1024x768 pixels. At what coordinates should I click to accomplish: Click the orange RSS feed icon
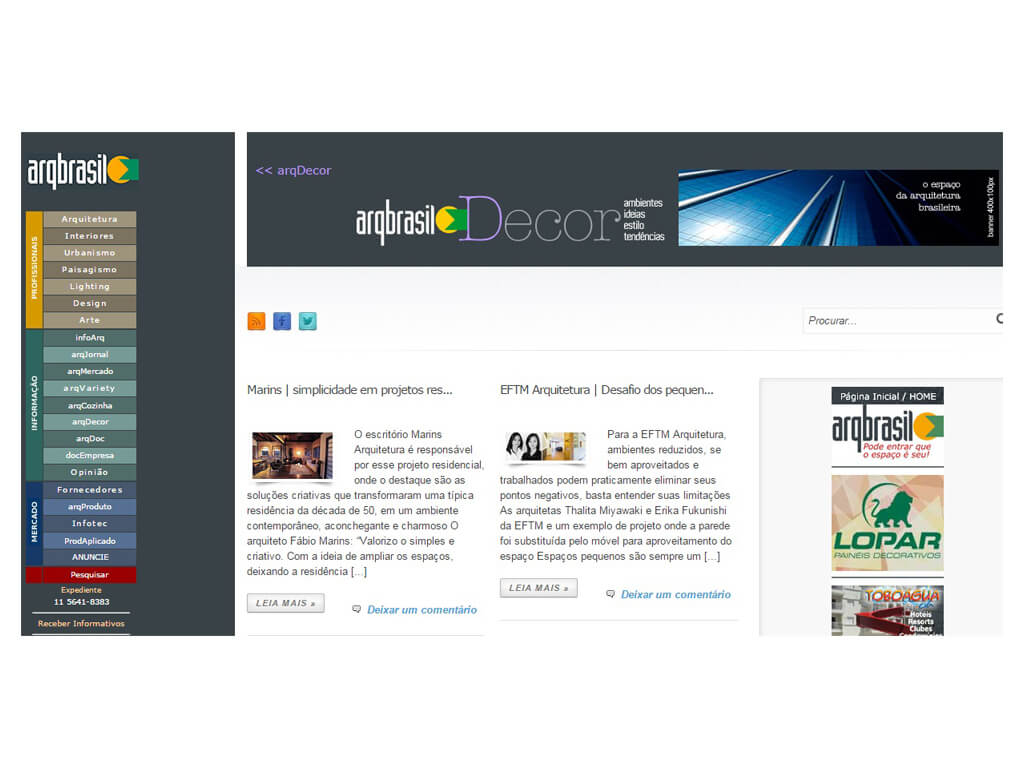pos(256,321)
